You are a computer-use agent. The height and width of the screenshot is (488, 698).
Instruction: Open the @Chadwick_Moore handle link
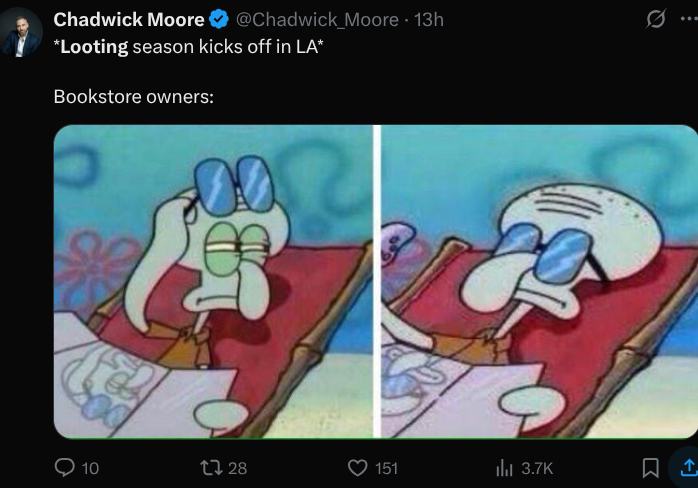pyautogui.click(x=317, y=20)
